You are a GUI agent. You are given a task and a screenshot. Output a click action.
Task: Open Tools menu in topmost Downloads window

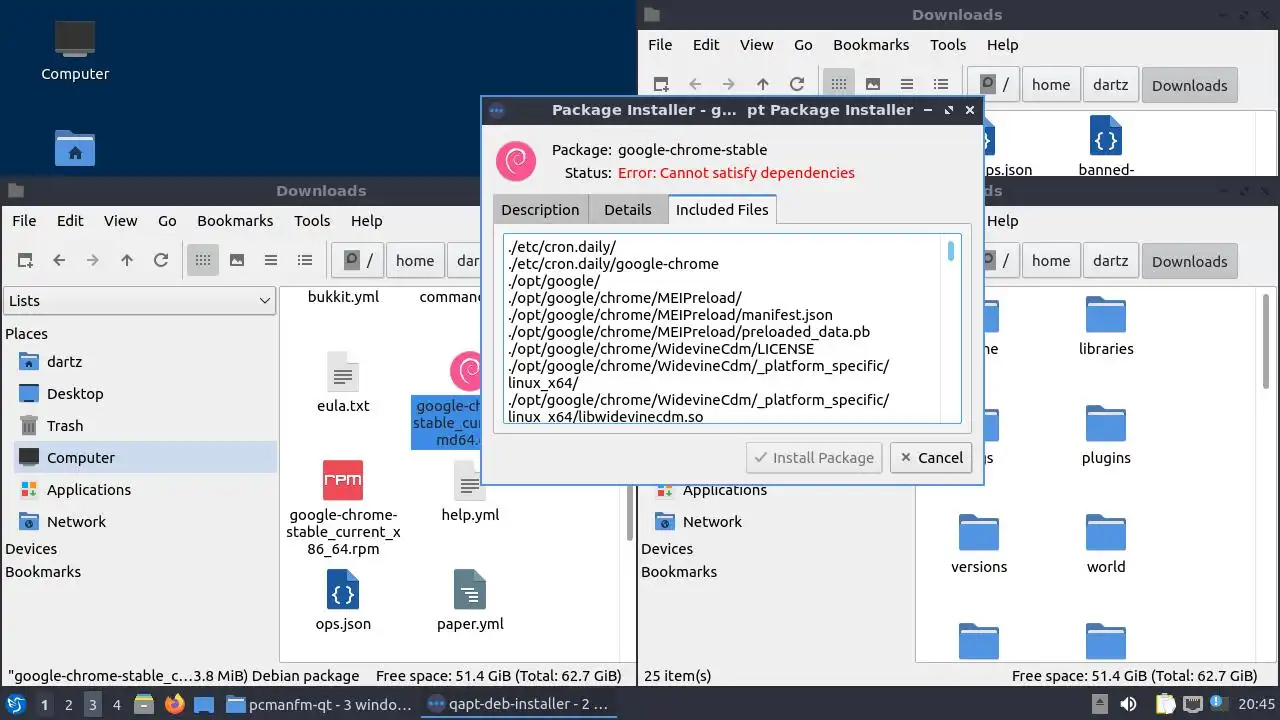[x=948, y=45]
